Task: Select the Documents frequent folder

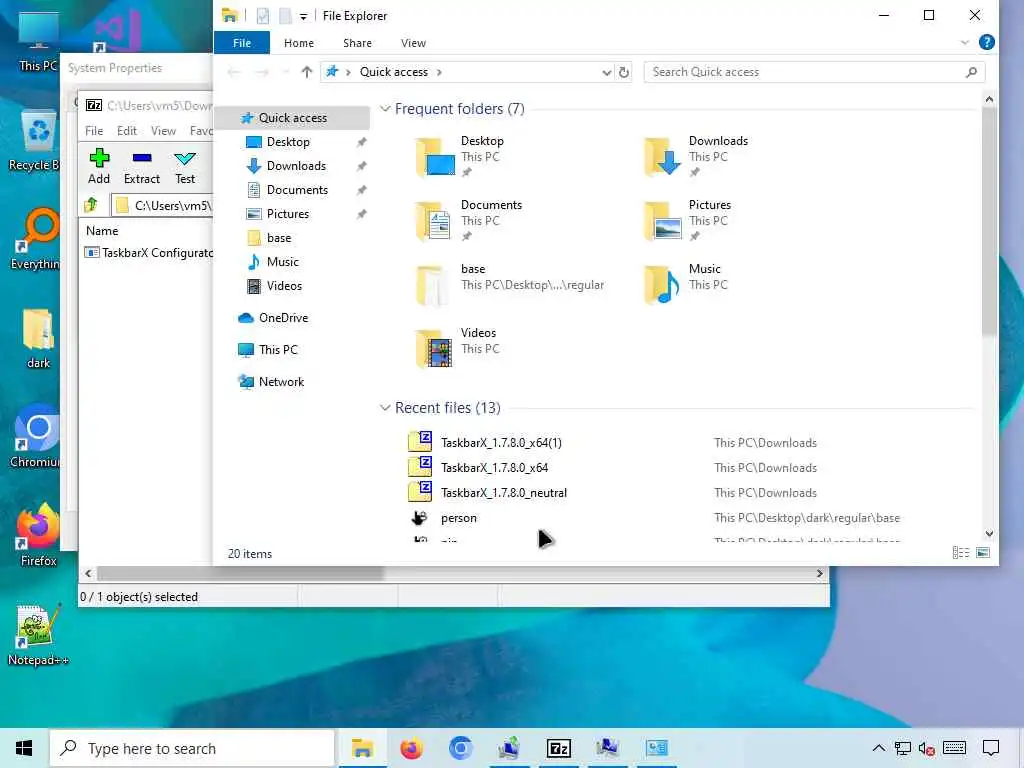Action: tap(470, 220)
